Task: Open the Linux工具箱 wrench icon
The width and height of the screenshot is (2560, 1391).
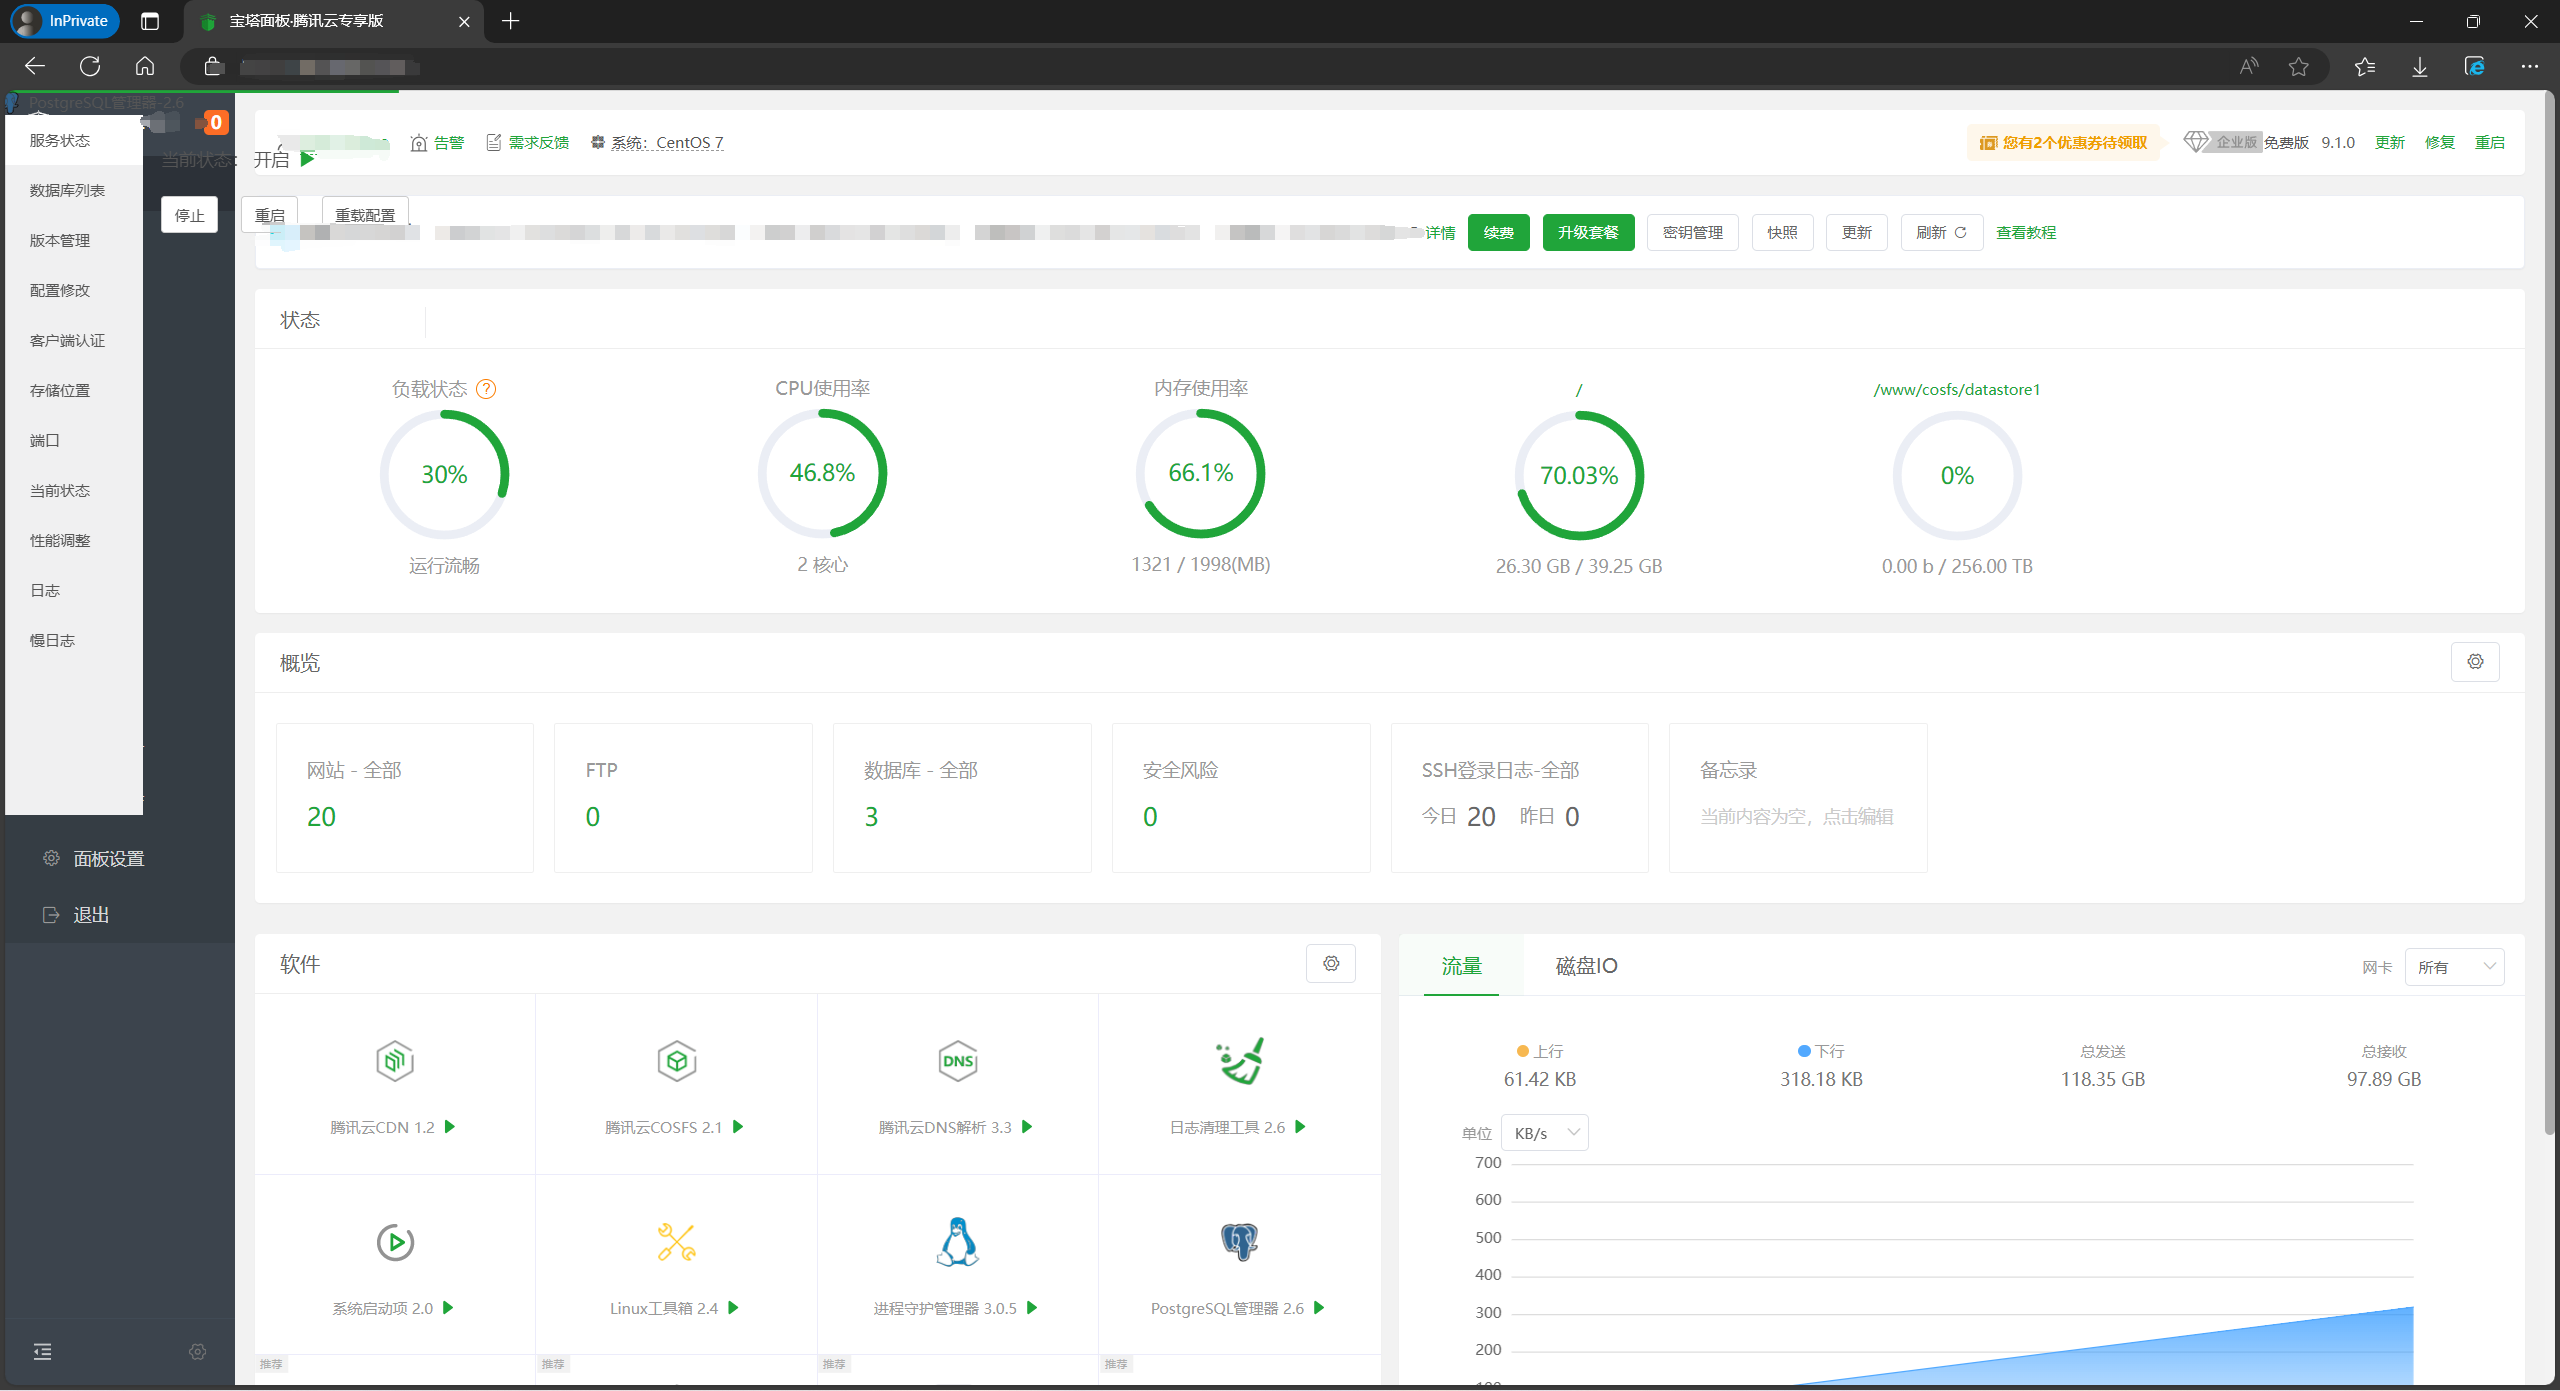Action: pyautogui.click(x=677, y=1242)
